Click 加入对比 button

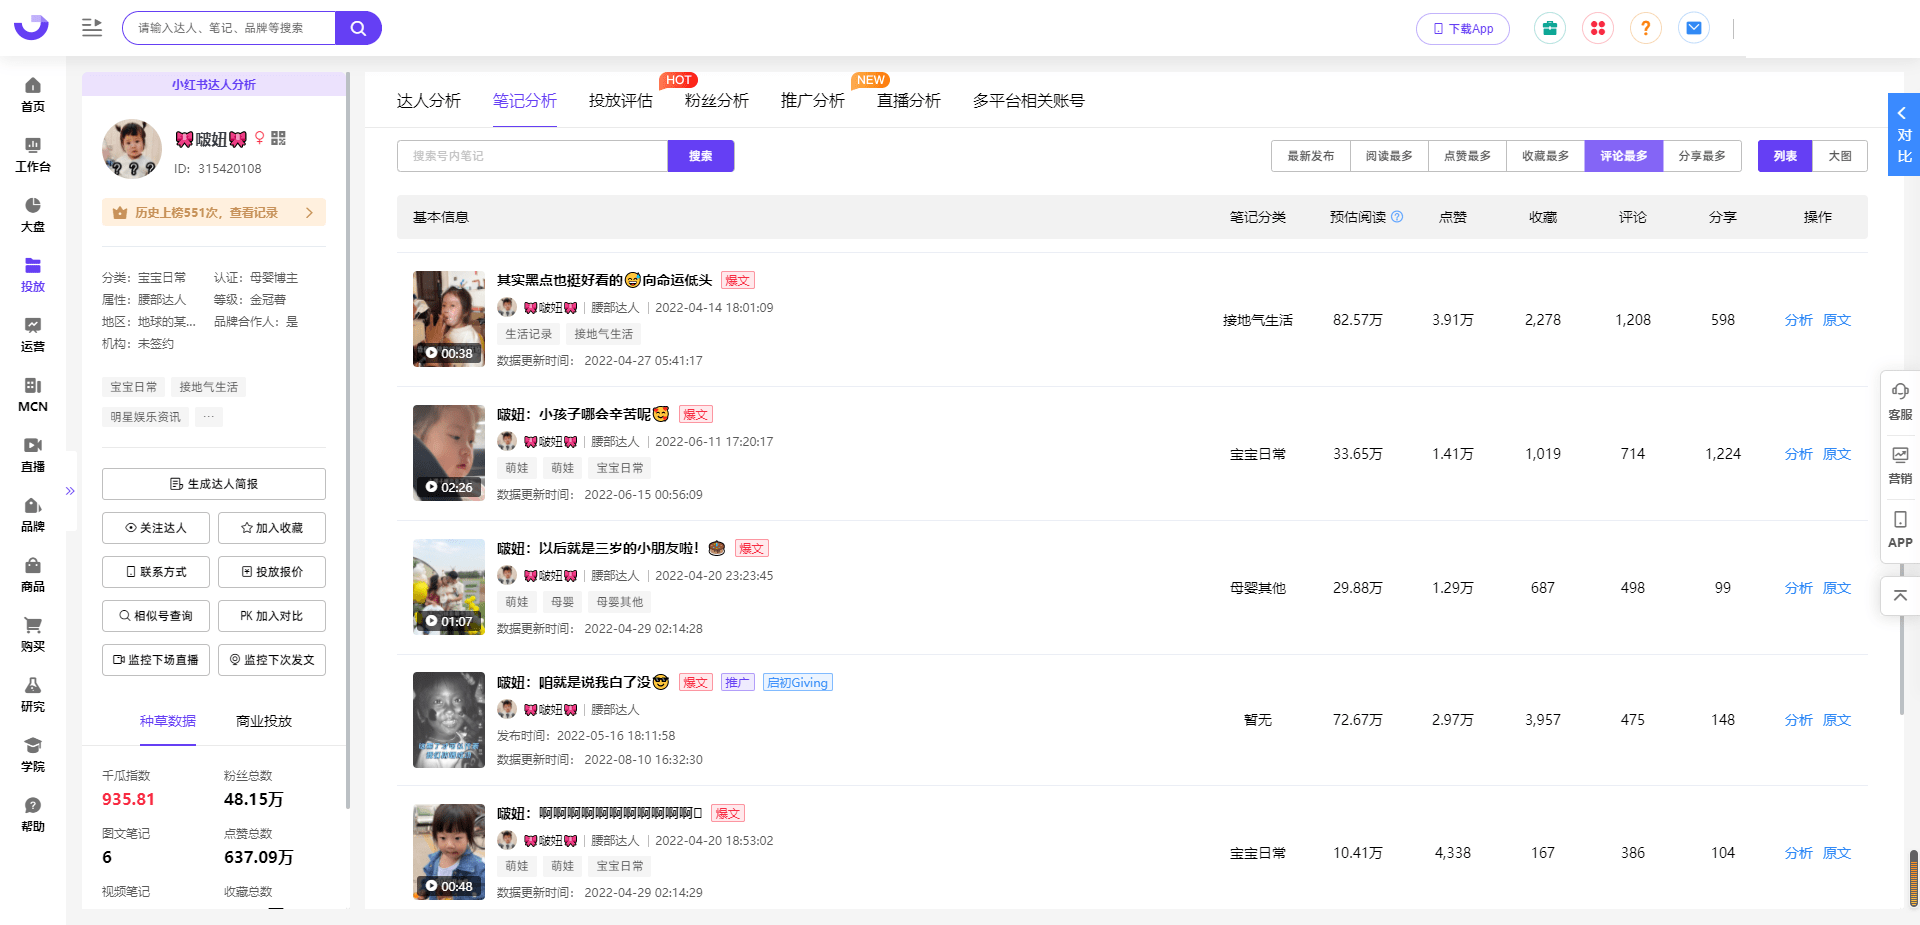tap(272, 616)
